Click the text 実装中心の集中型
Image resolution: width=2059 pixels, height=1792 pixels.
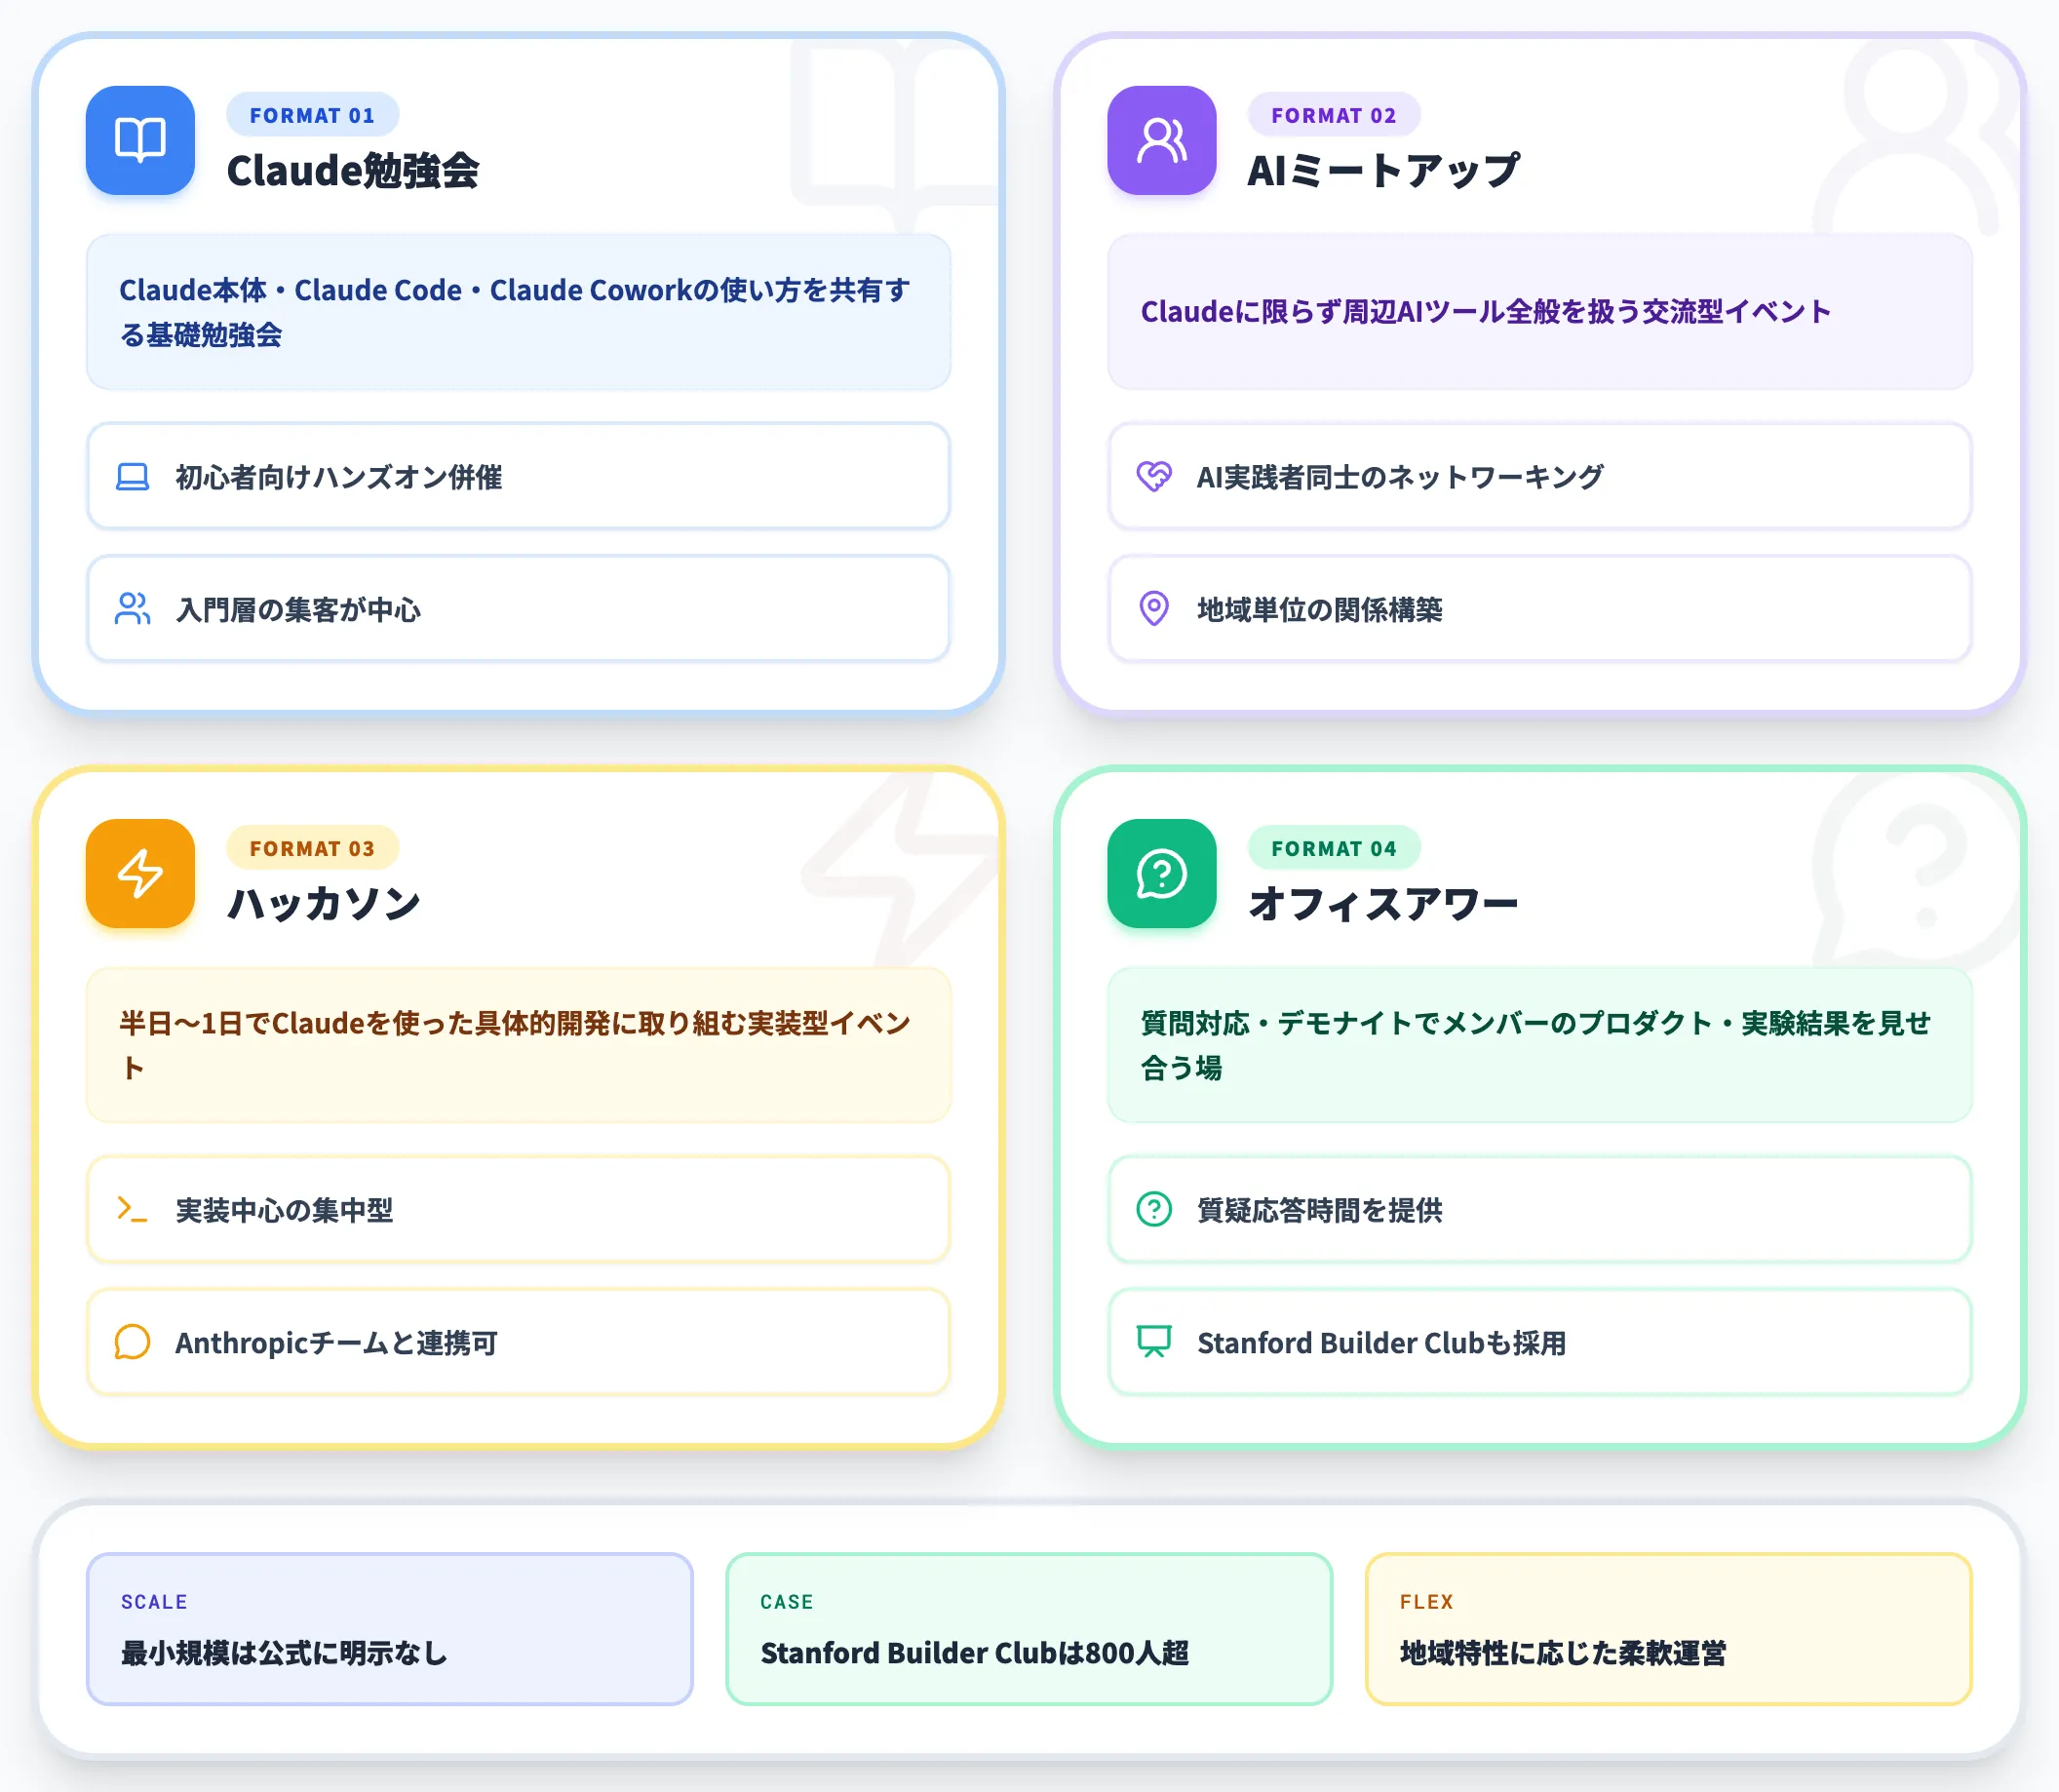click(284, 1211)
